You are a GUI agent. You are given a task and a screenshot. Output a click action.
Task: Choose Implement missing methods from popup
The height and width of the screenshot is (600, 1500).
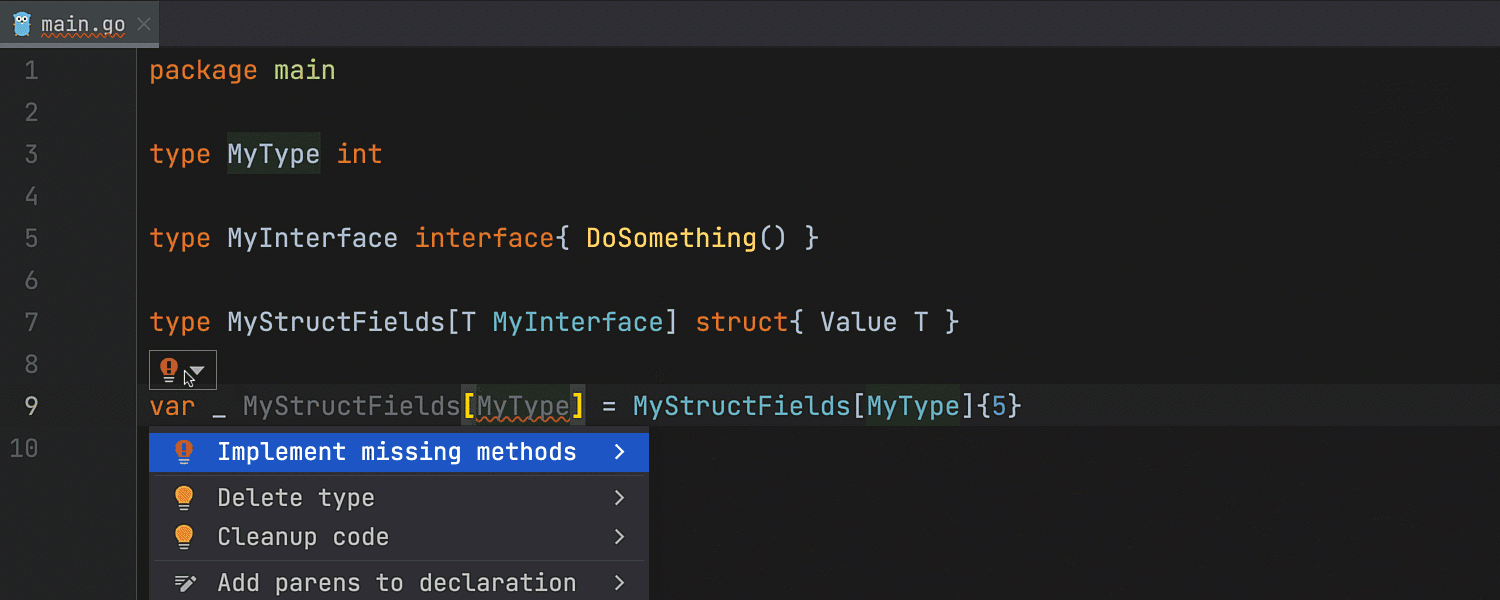(x=396, y=452)
